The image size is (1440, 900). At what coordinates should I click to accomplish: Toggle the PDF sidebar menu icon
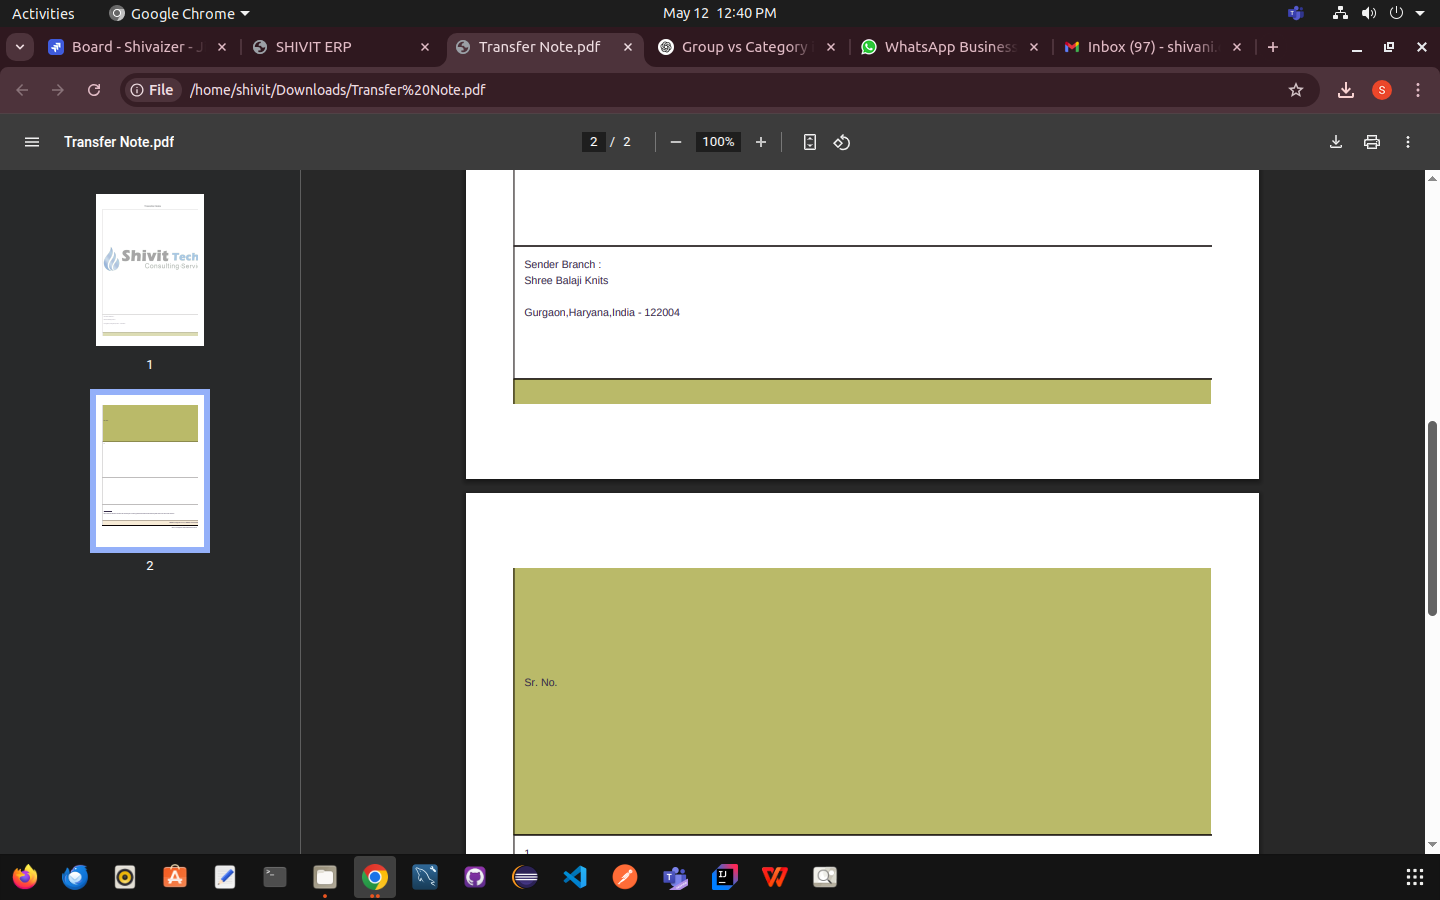[32, 142]
